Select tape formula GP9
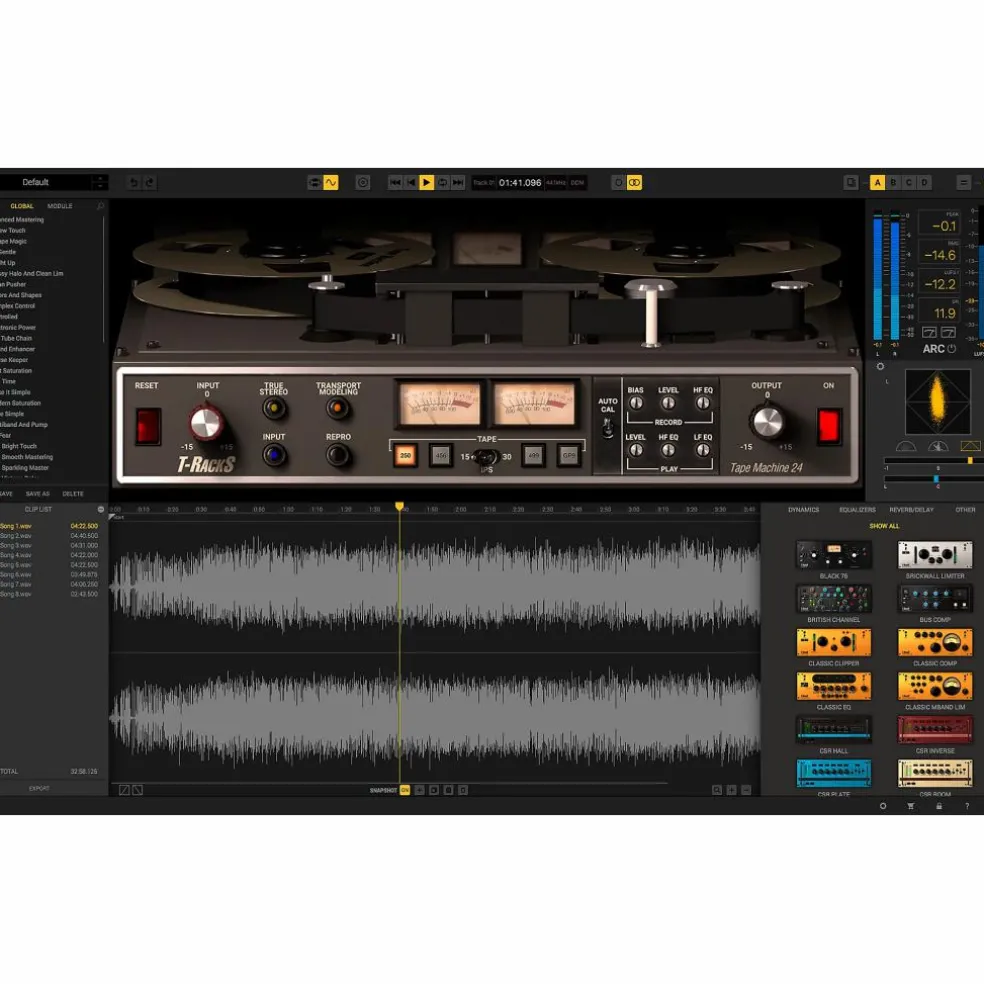Viewport: 984px width, 984px height. (x=569, y=456)
